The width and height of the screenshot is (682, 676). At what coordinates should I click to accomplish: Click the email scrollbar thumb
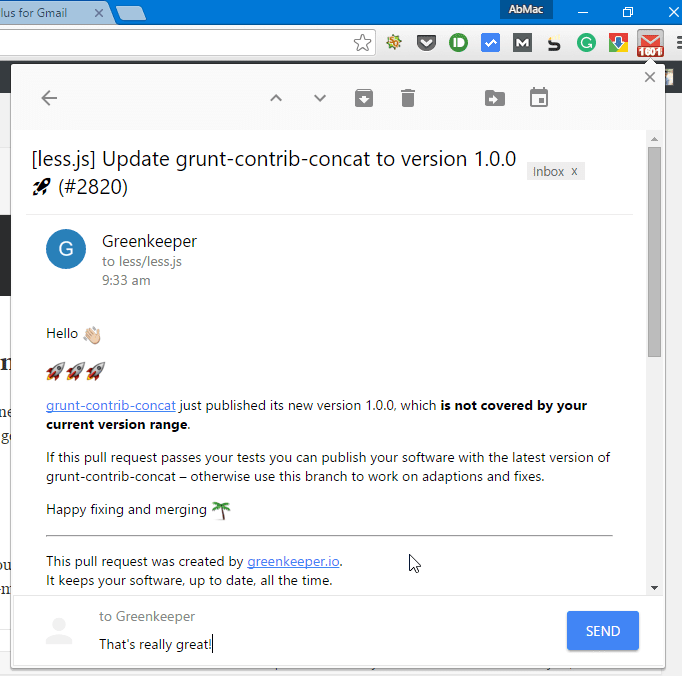(x=654, y=252)
